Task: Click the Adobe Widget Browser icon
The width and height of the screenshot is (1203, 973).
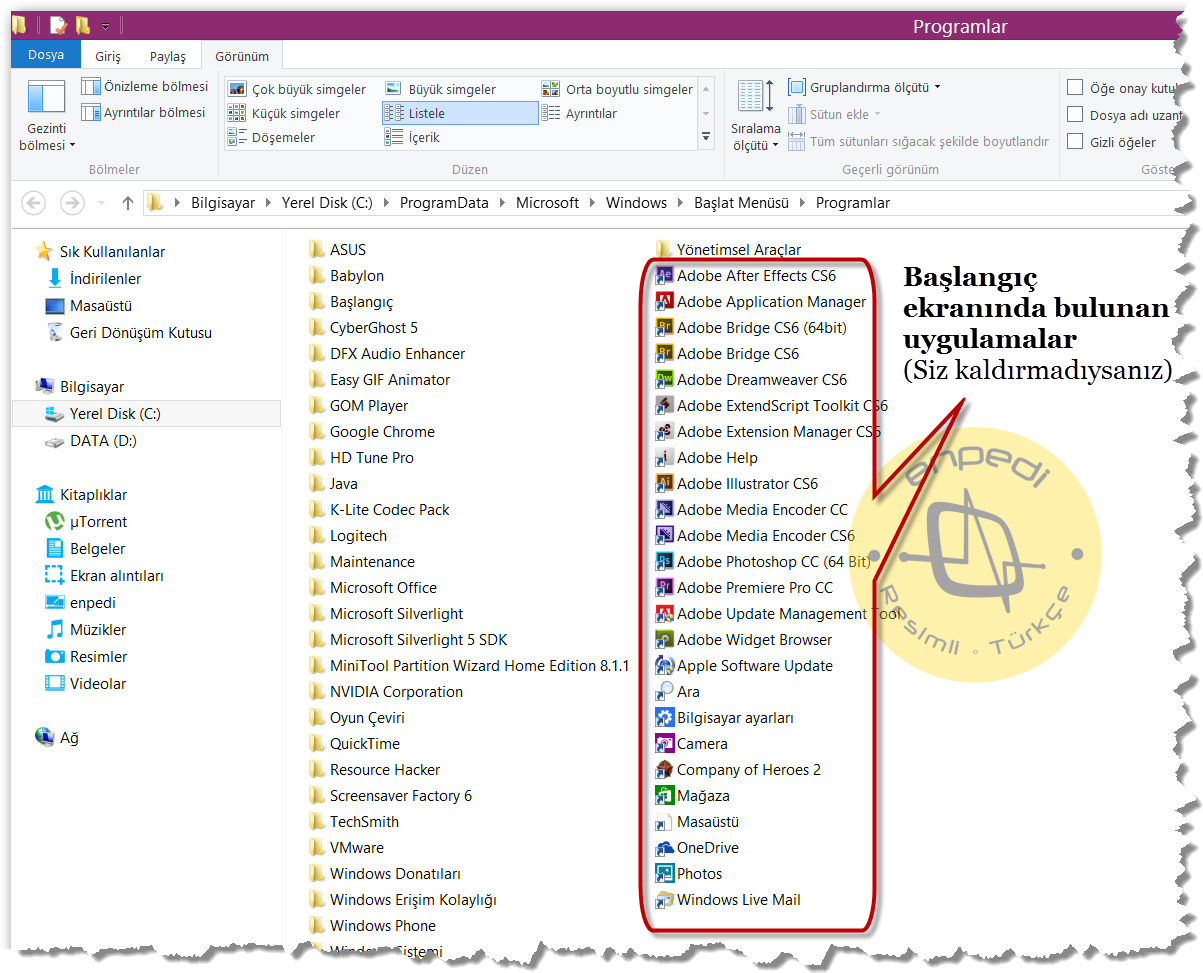Action: pyautogui.click(x=664, y=640)
